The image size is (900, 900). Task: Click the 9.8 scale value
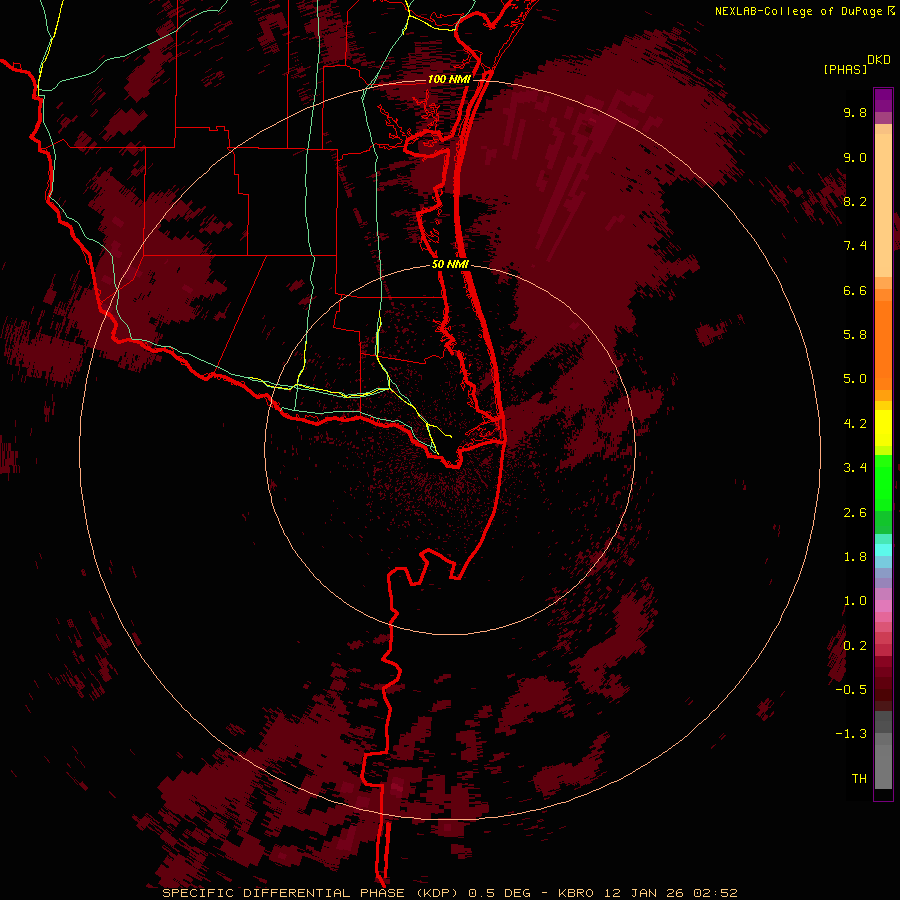pos(855,112)
